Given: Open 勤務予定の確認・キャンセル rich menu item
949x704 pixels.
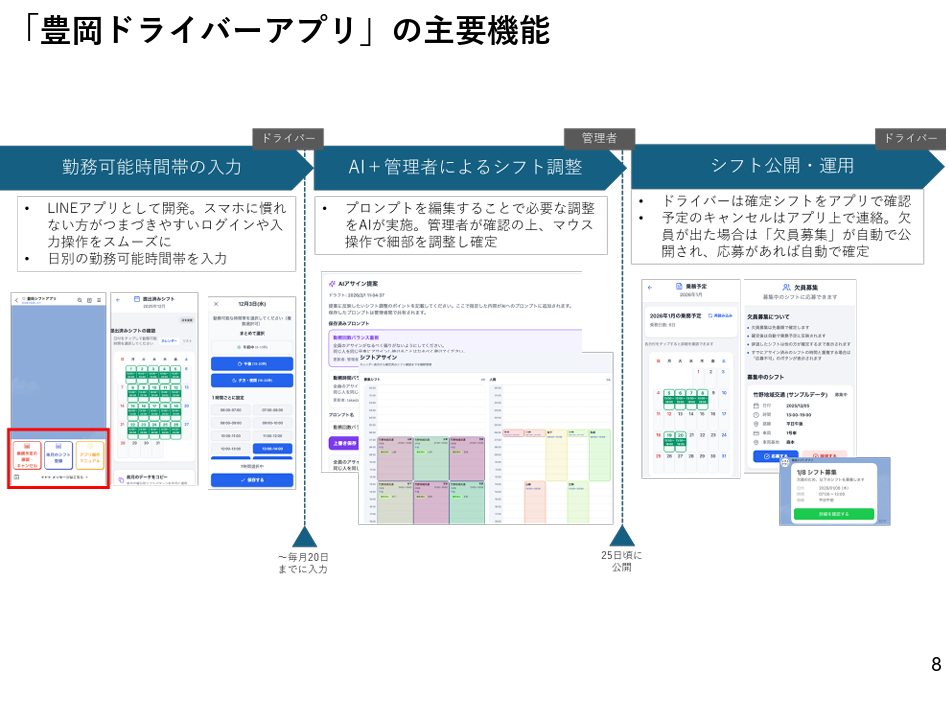Looking at the screenshot, I should [27, 456].
